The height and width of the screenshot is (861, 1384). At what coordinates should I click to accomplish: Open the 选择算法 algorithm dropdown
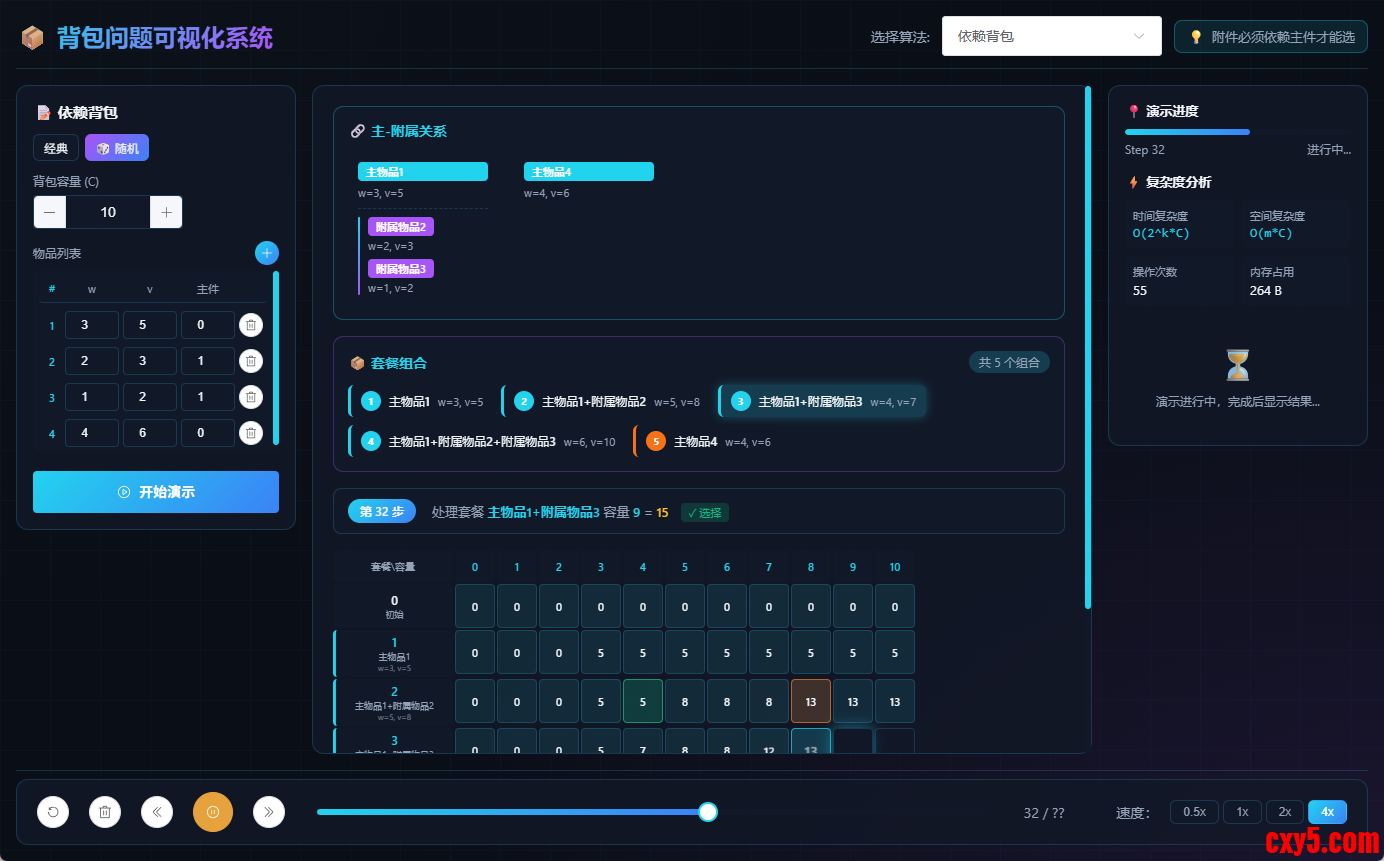(x=1051, y=36)
